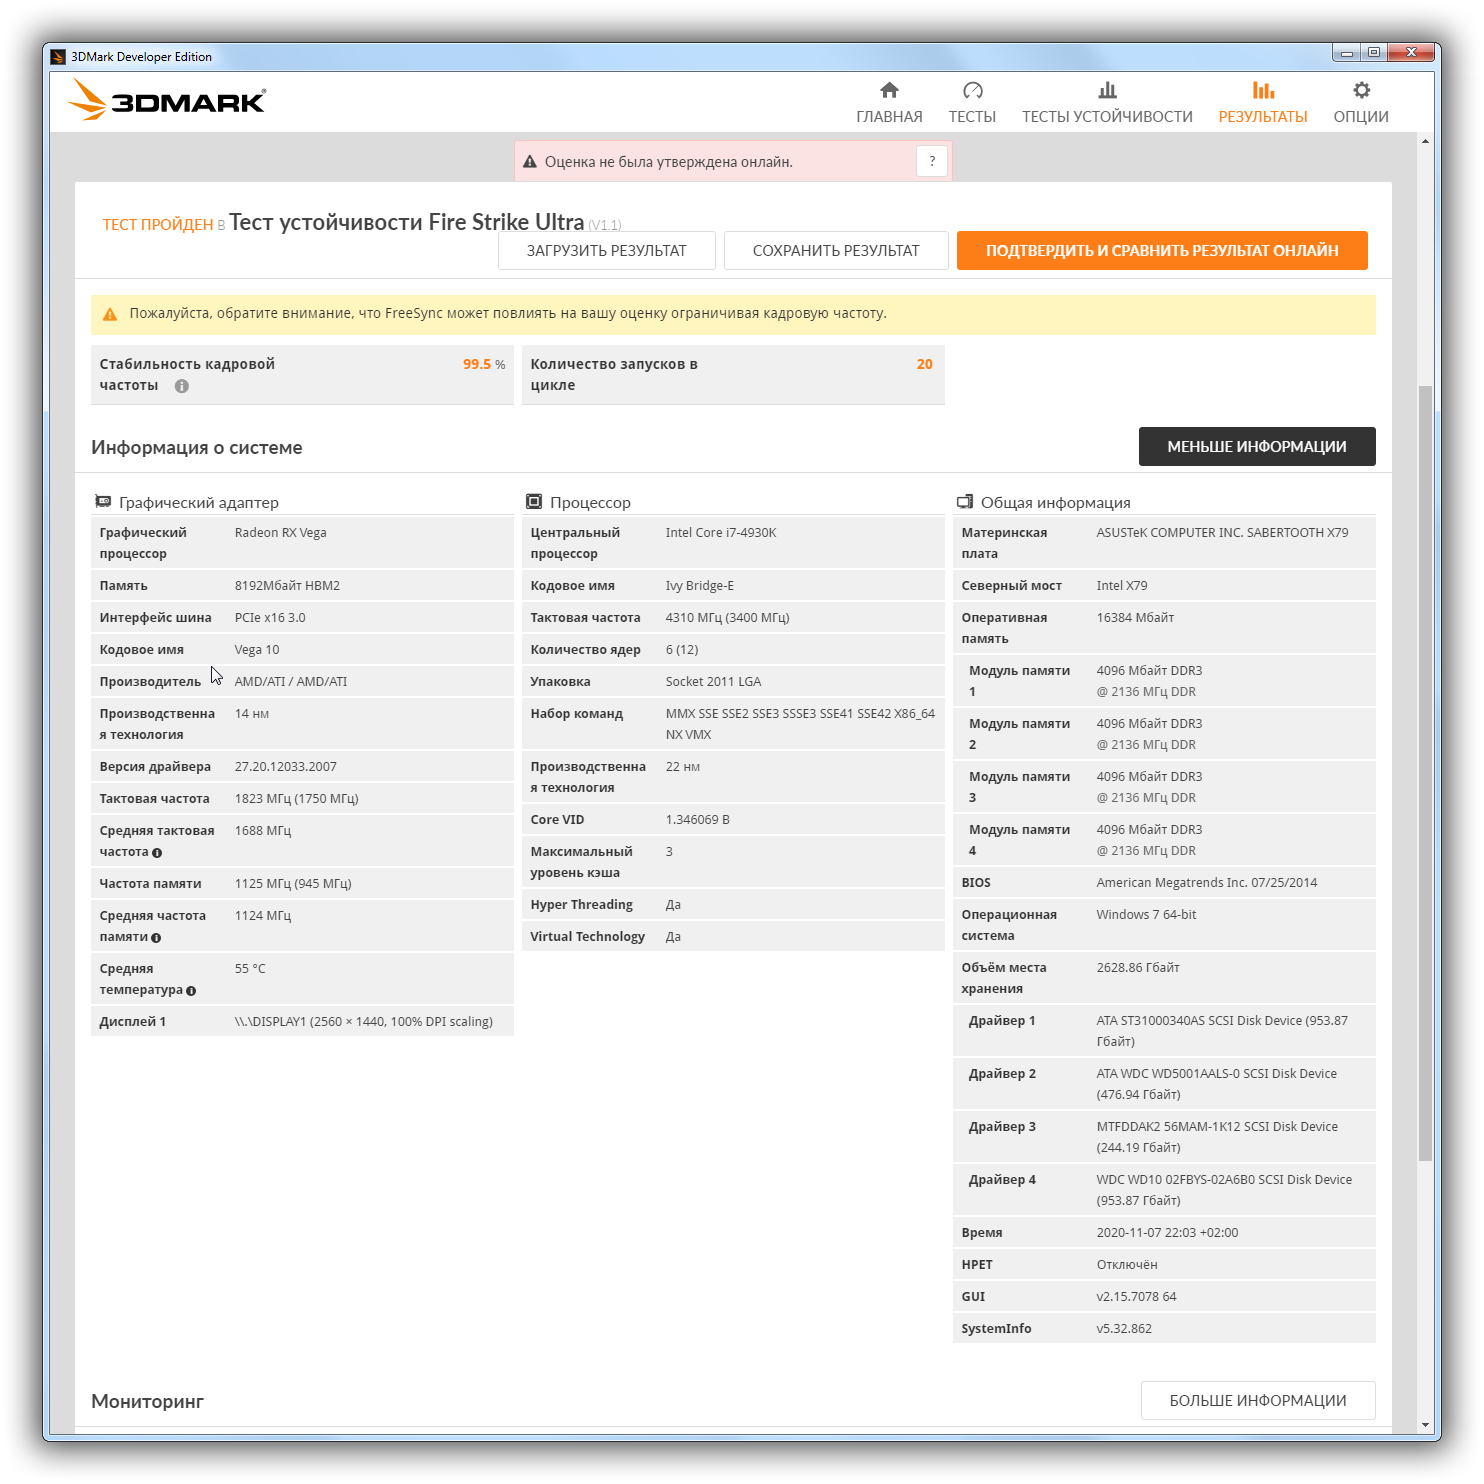Click the Windows 7 64-bit value

point(1146,915)
